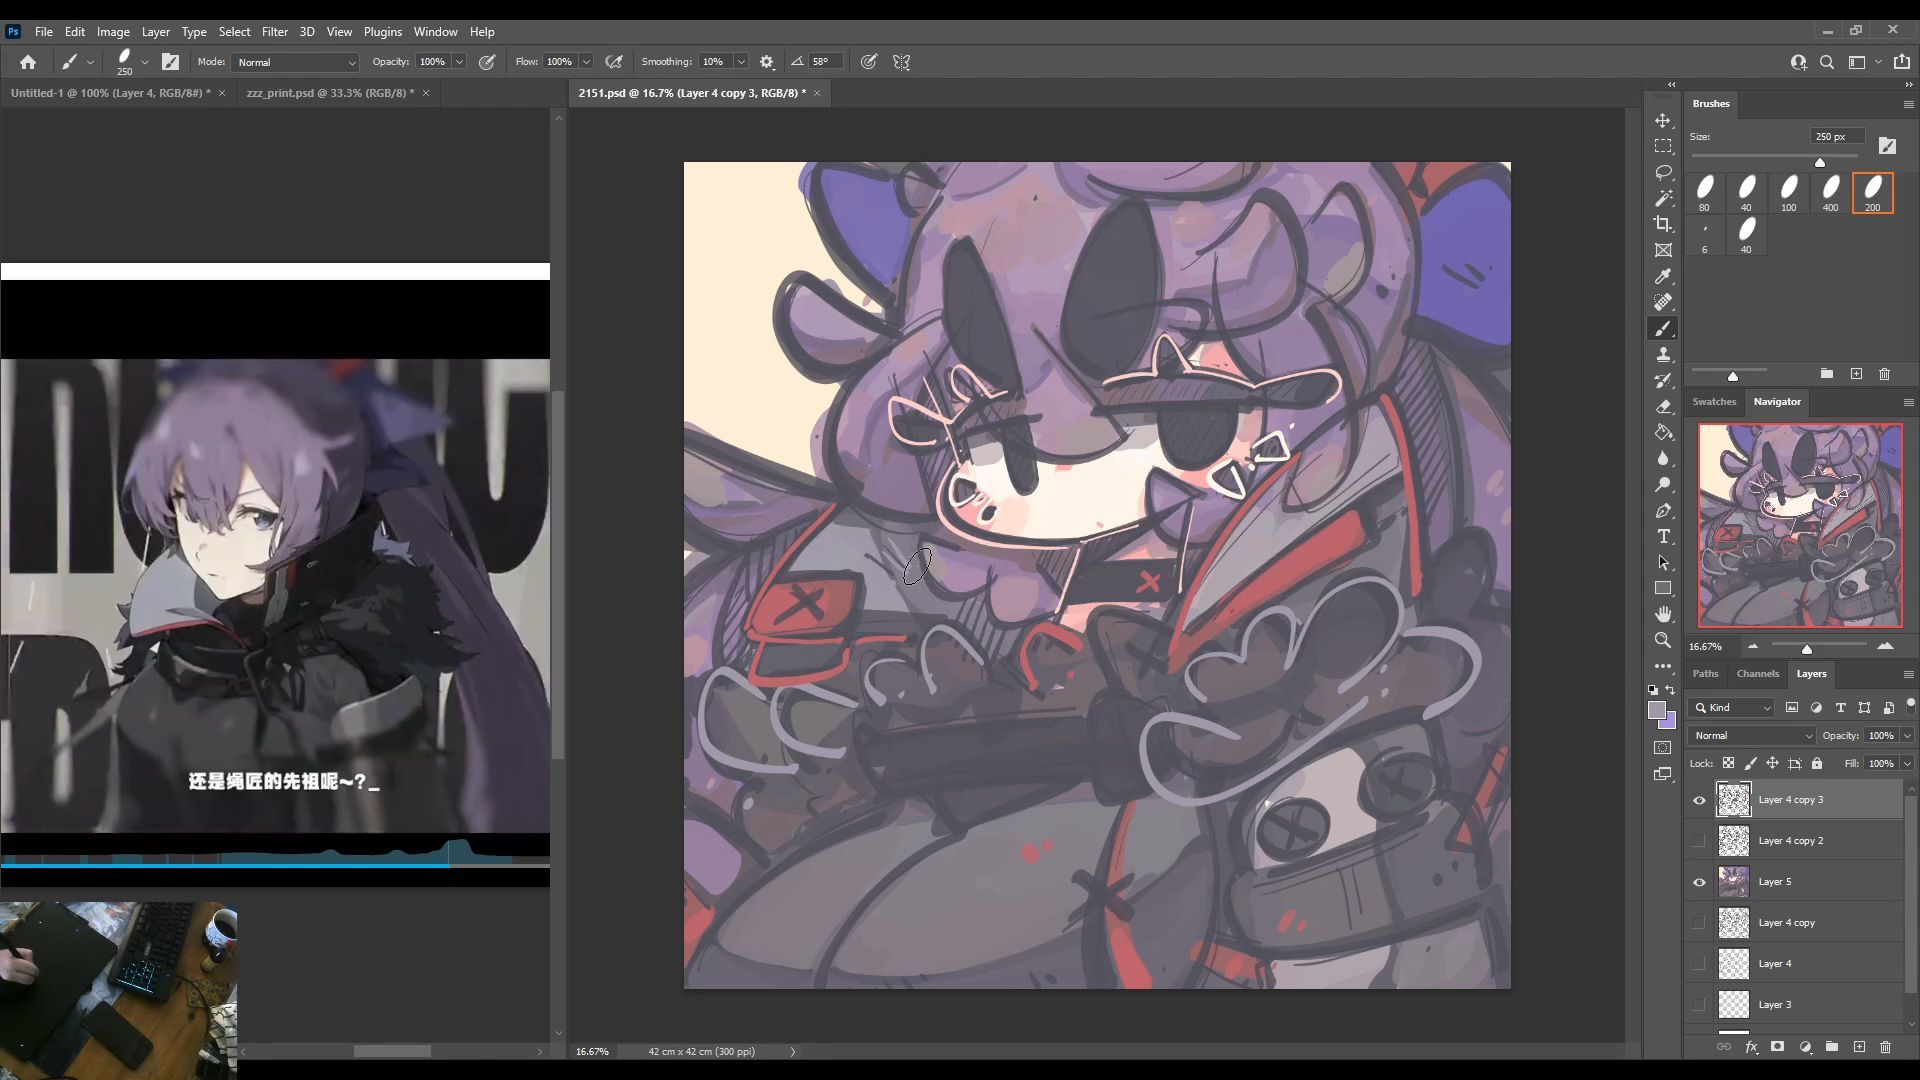Expand the Flow value dropdown

pyautogui.click(x=586, y=62)
